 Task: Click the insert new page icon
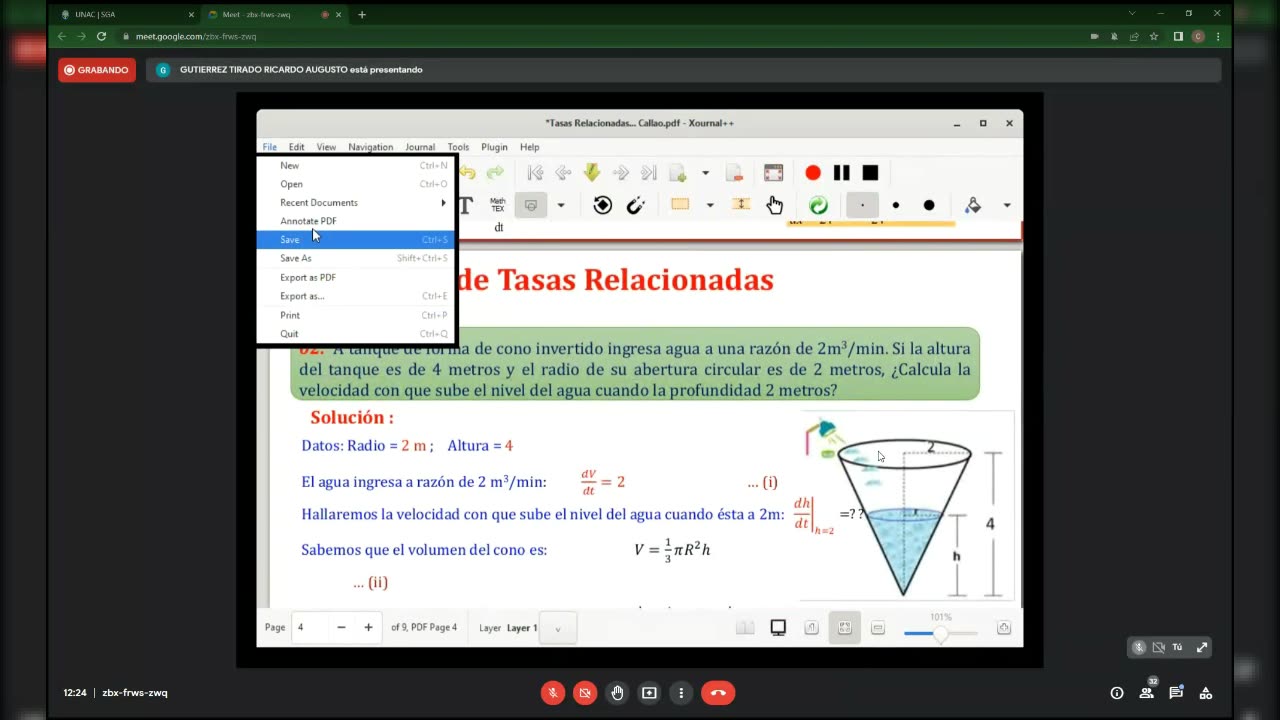(x=677, y=173)
